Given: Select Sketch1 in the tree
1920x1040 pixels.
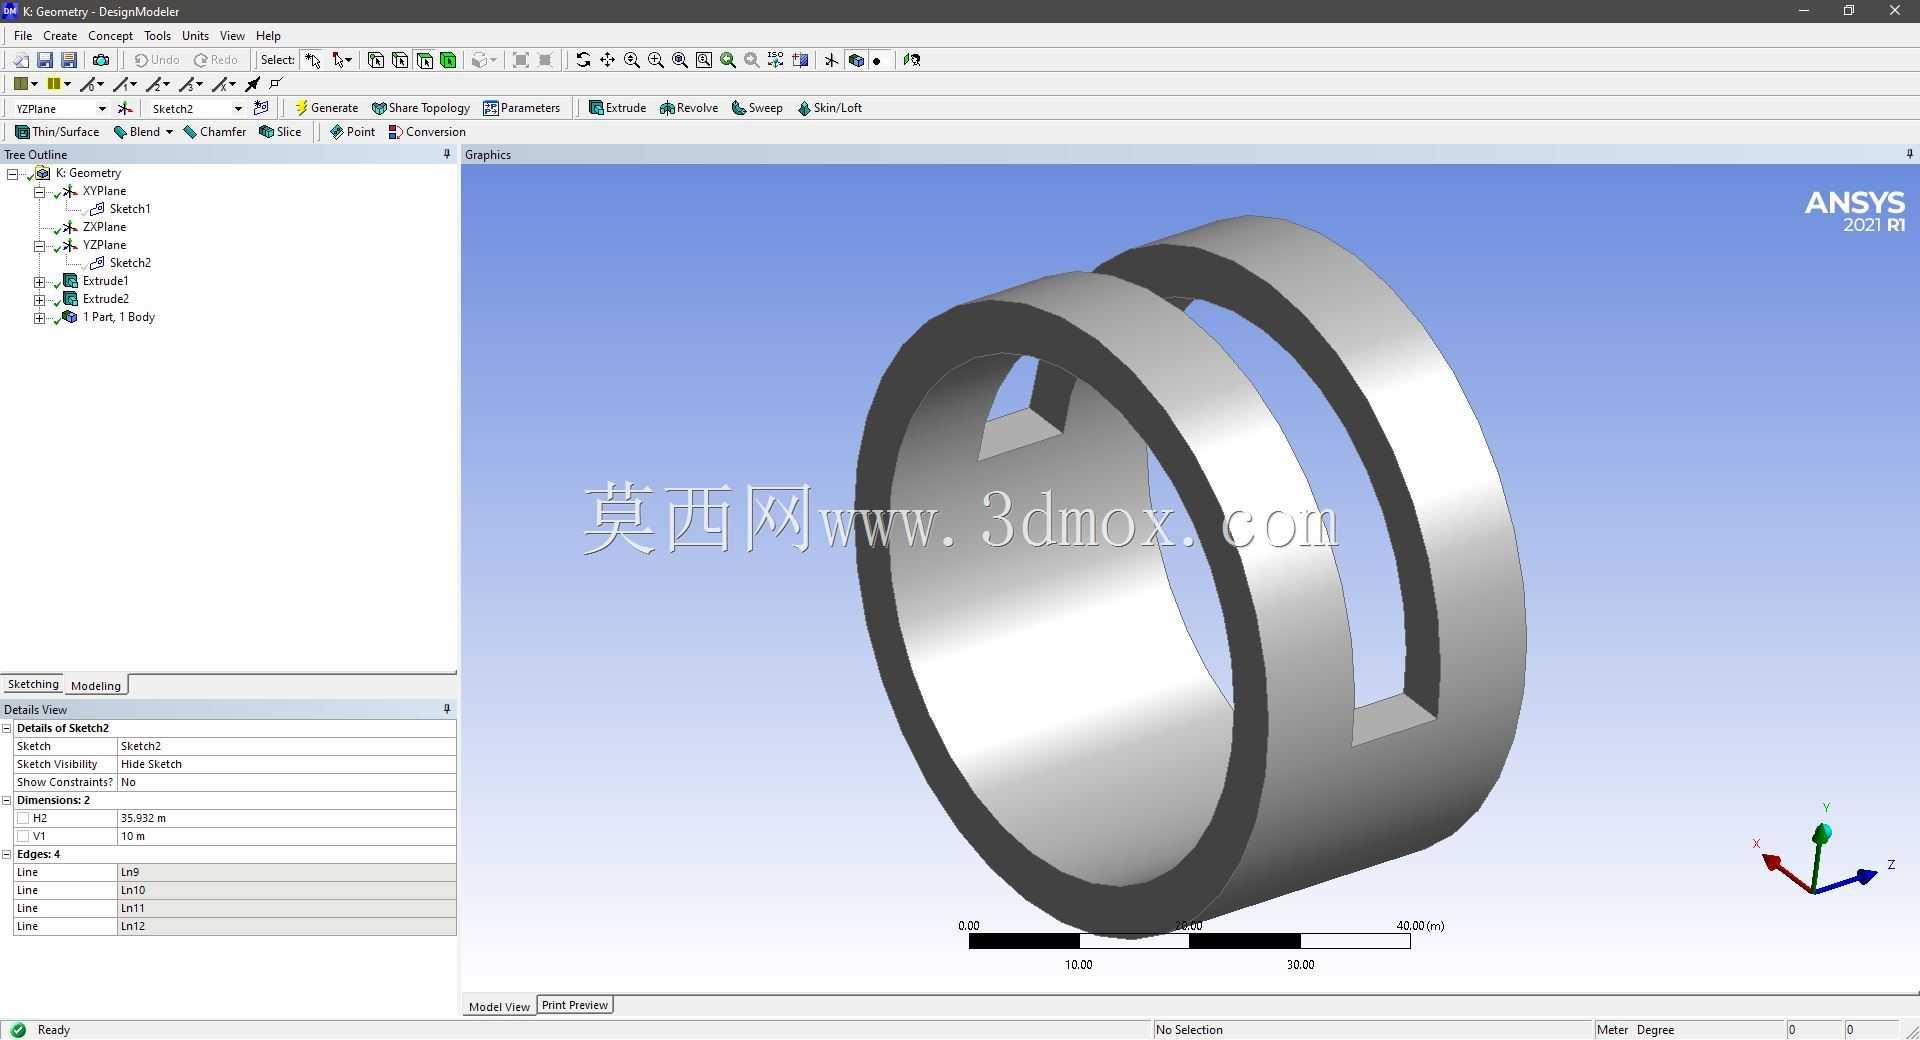Looking at the screenshot, I should [129, 209].
